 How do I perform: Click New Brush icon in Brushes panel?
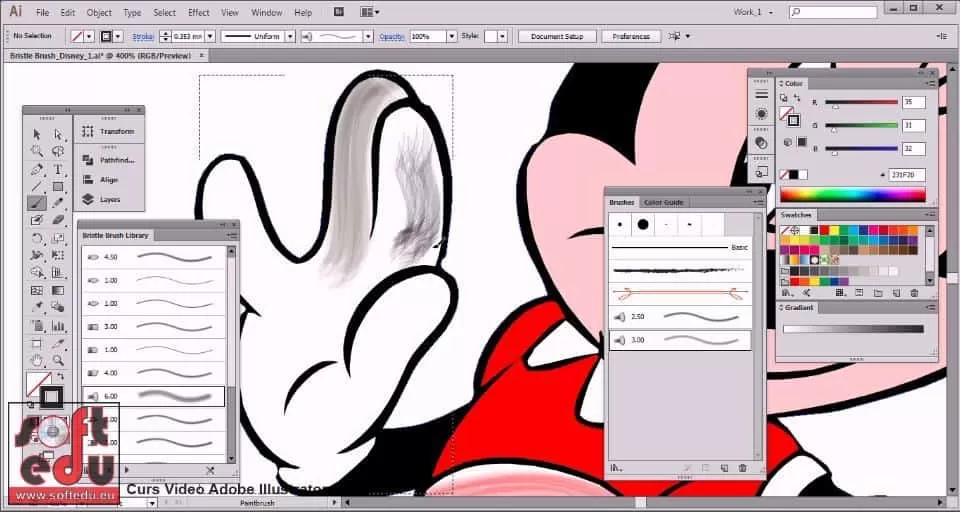point(724,468)
